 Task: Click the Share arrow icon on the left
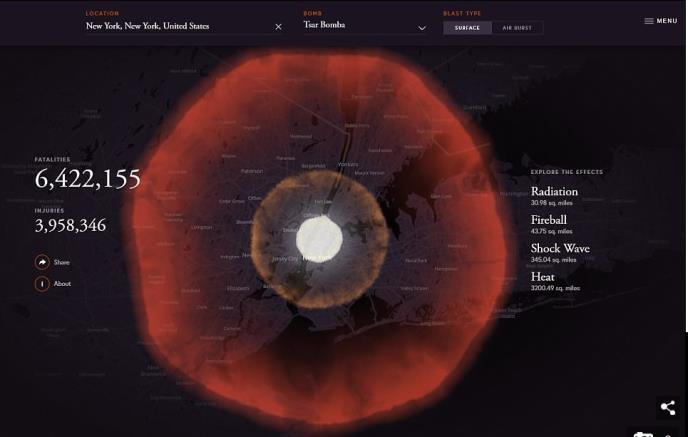click(42, 262)
